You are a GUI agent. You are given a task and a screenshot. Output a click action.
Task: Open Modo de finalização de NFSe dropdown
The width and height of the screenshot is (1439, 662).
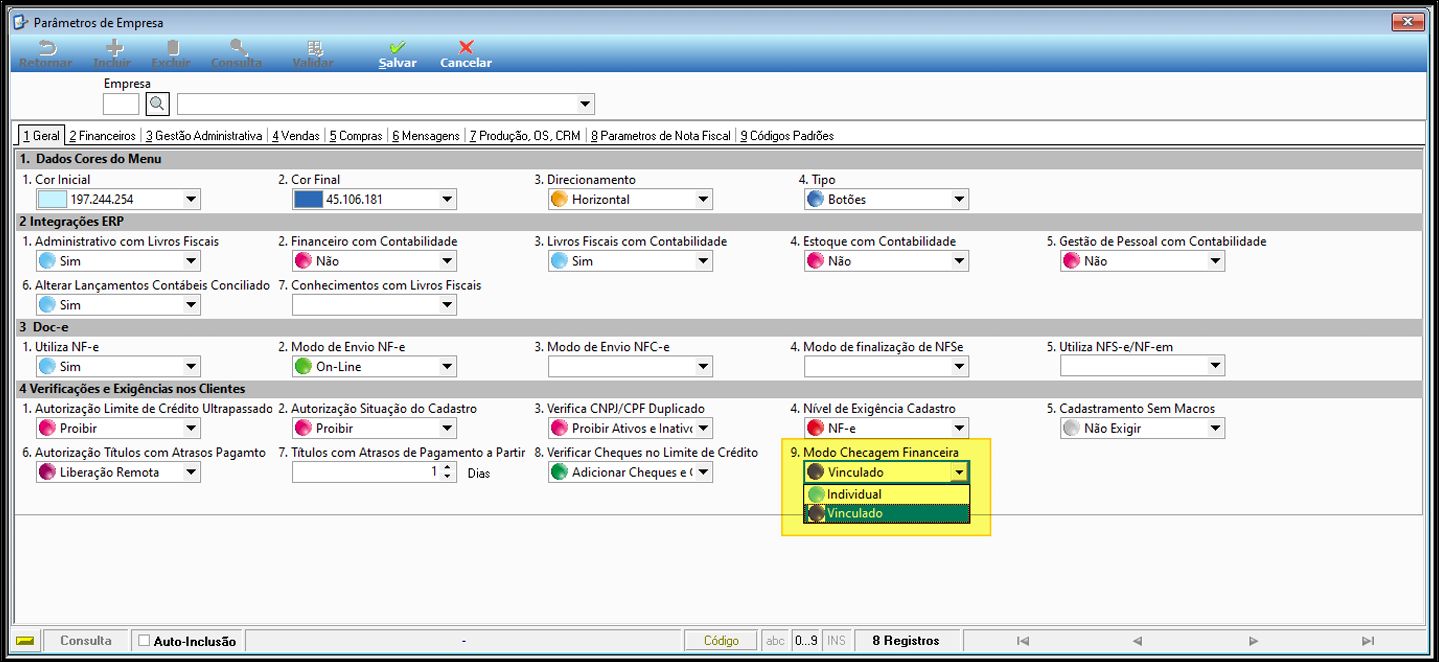(x=959, y=366)
